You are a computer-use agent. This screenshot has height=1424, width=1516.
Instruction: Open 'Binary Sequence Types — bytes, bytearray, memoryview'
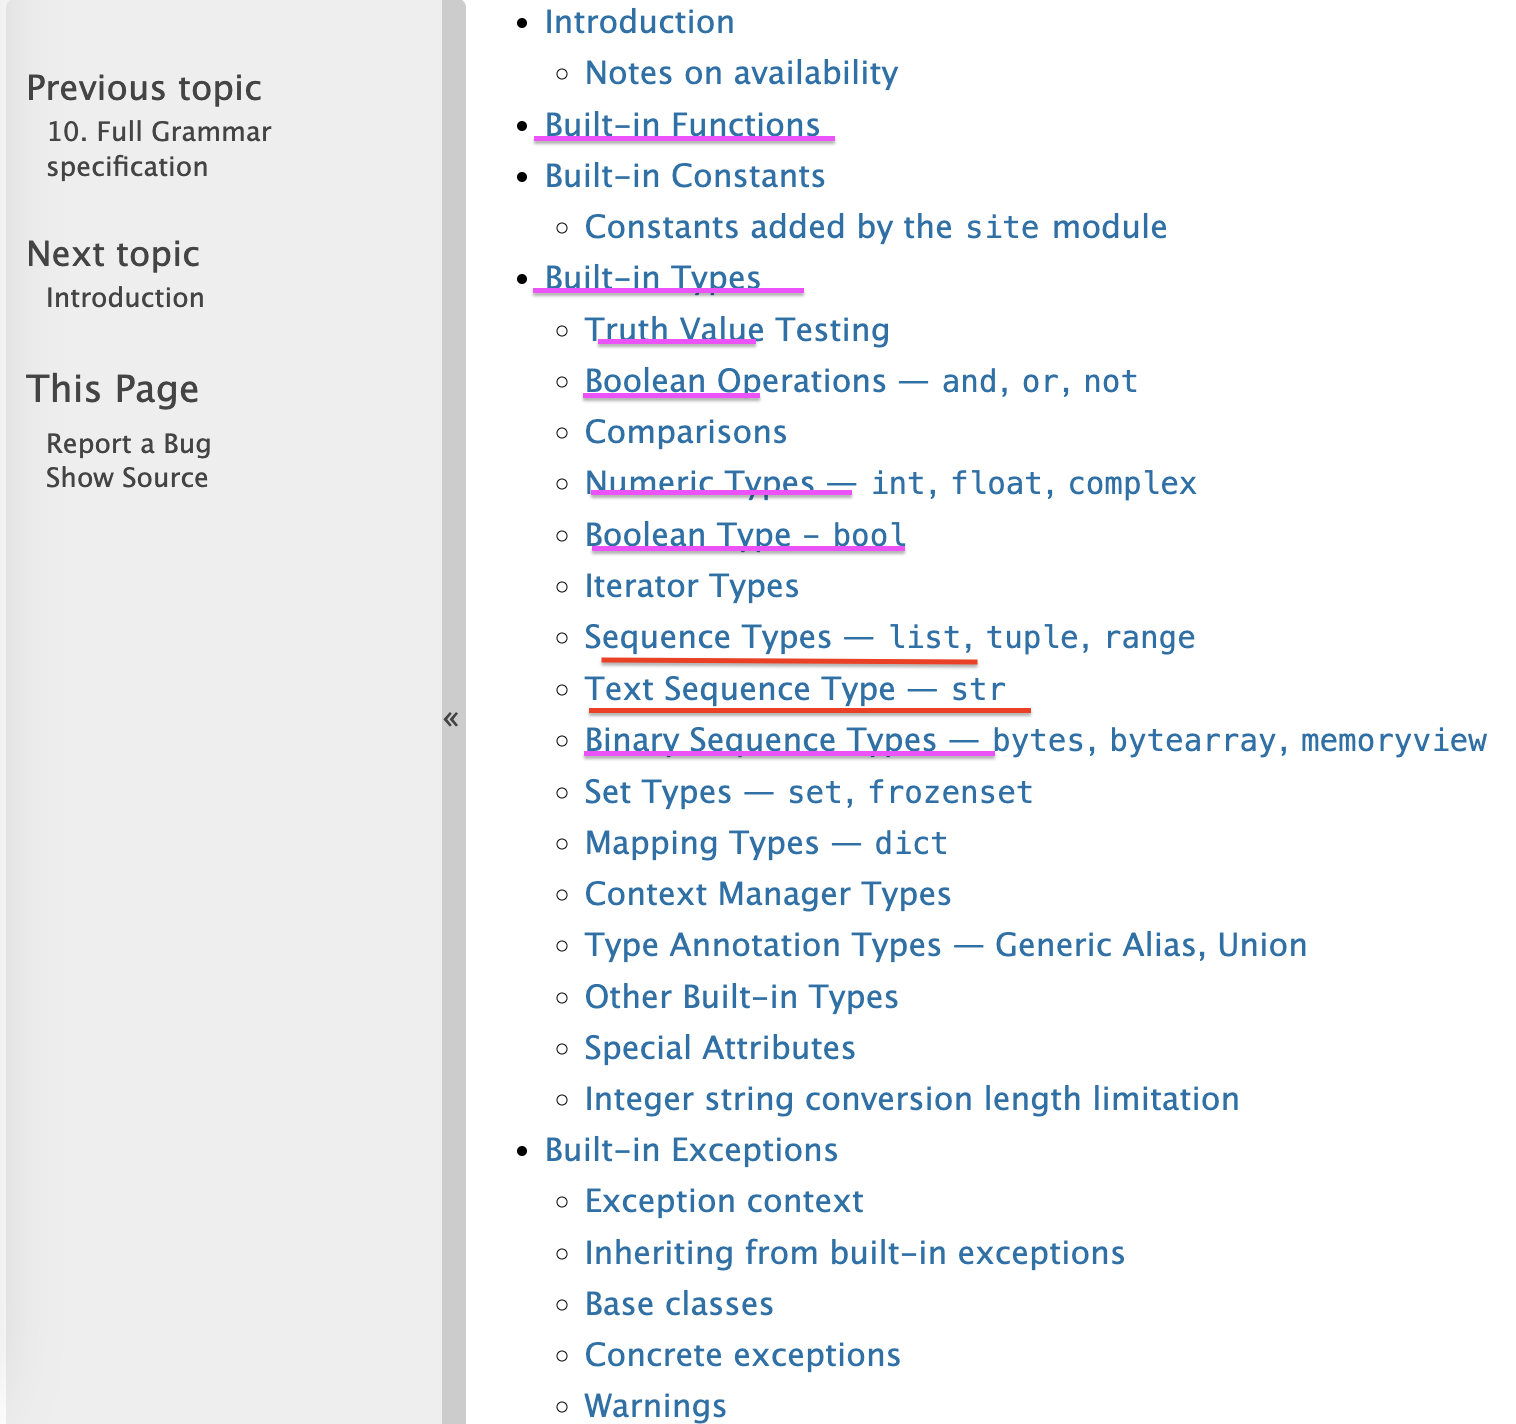pyautogui.click(x=1035, y=740)
